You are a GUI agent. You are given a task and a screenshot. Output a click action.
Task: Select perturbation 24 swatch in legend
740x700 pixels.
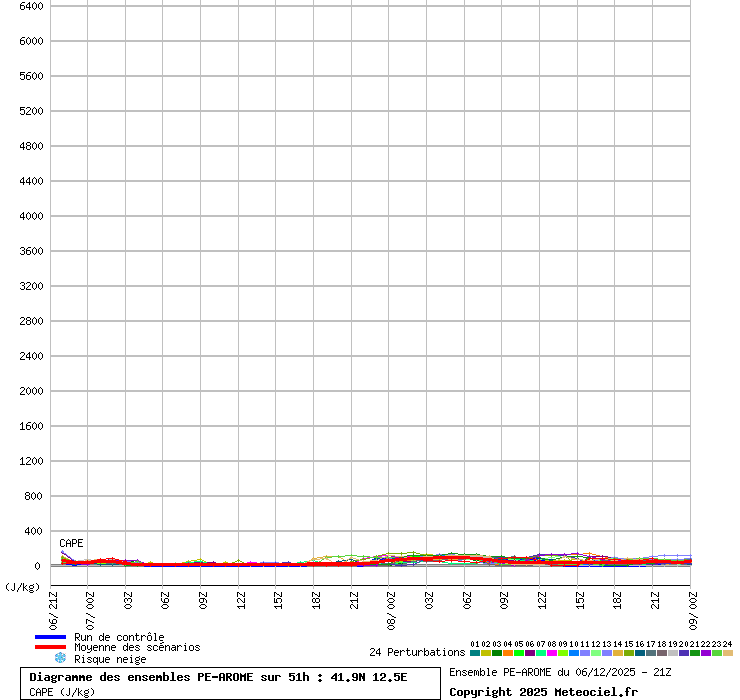pos(728,653)
